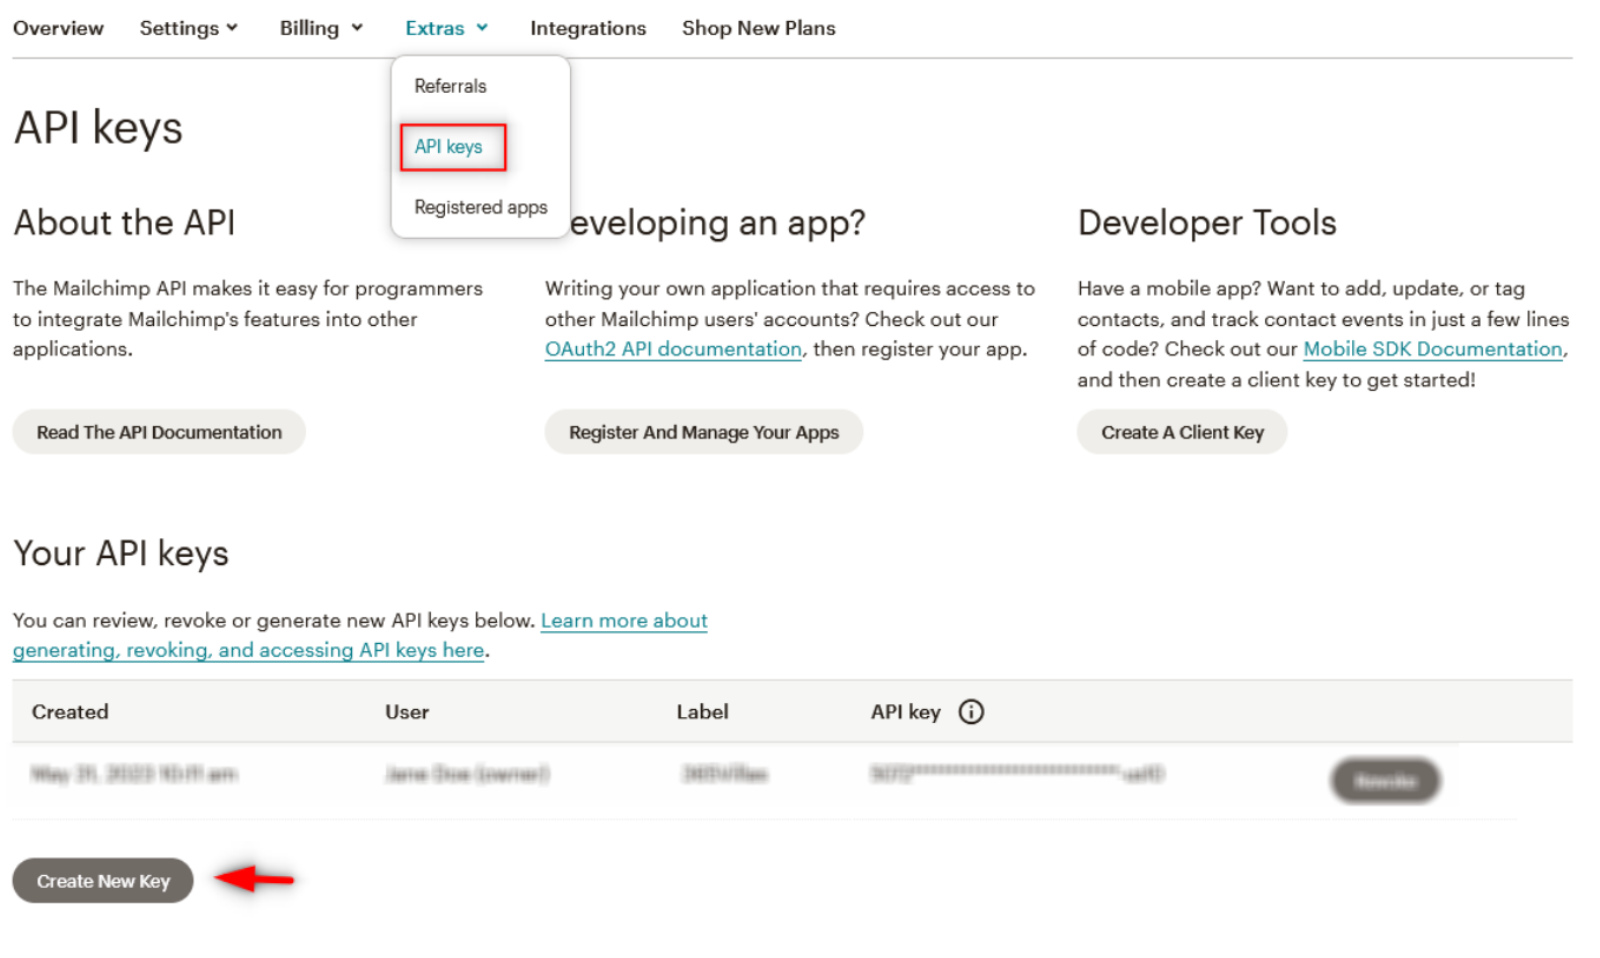Open the Overview tab
The height and width of the screenshot is (958, 1600).
point(58,28)
